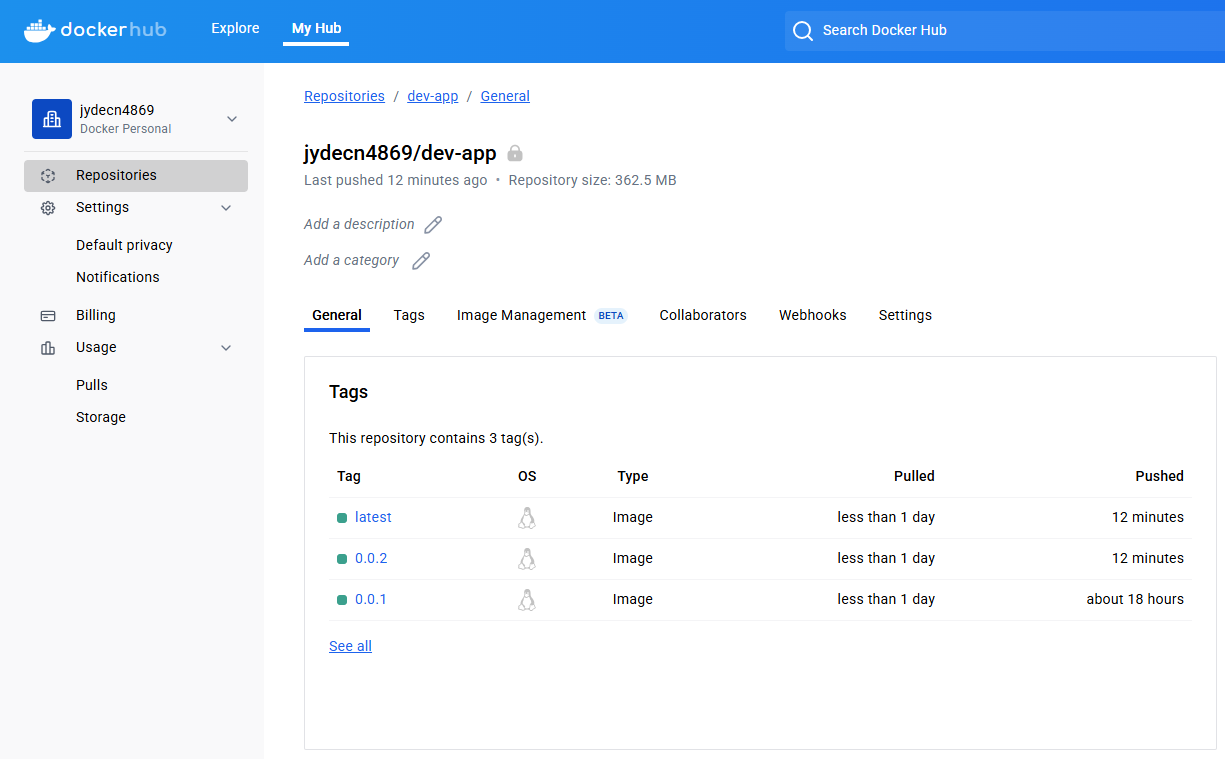1225x759 pixels.
Task: Click the green status dot beside latest
Action: [x=342, y=518]
